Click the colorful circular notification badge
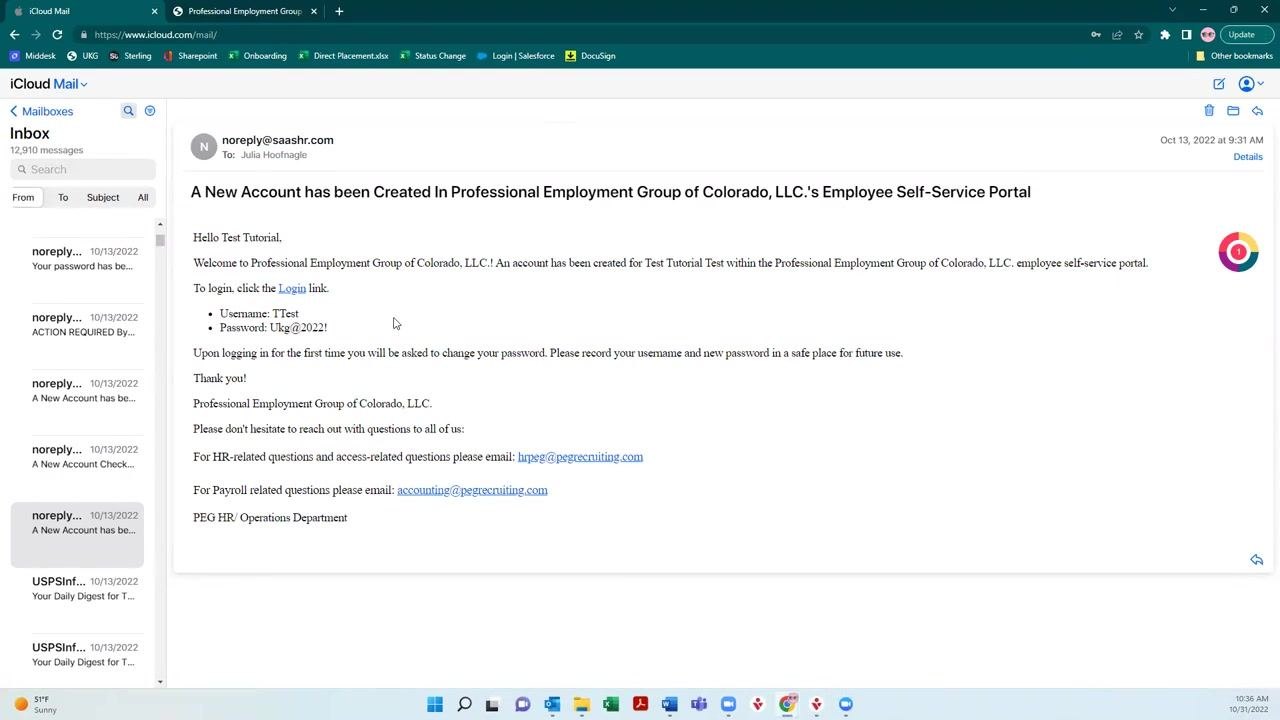This screenshot has width=1280, height=720. click(x=1238, y=252)
